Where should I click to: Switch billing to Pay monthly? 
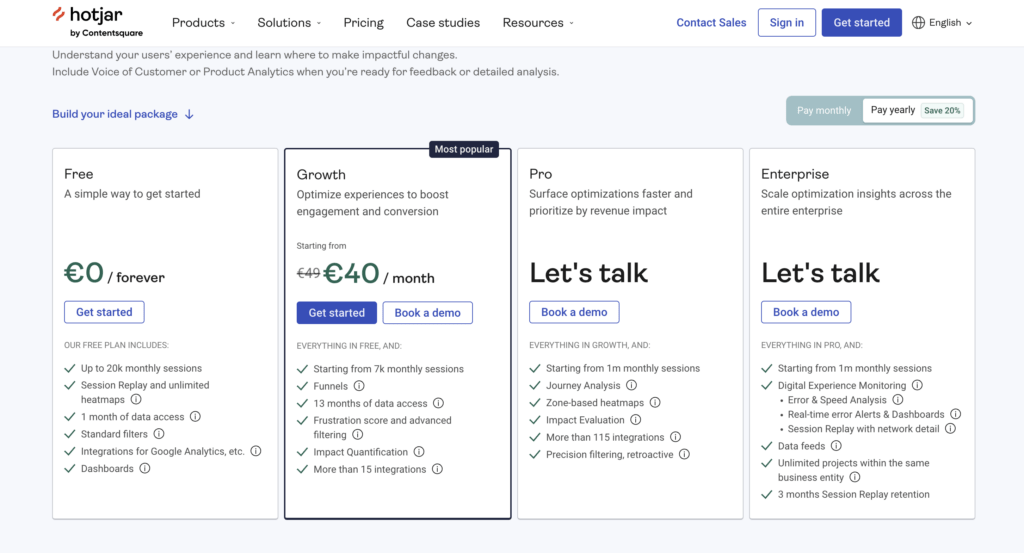[824, 111]
